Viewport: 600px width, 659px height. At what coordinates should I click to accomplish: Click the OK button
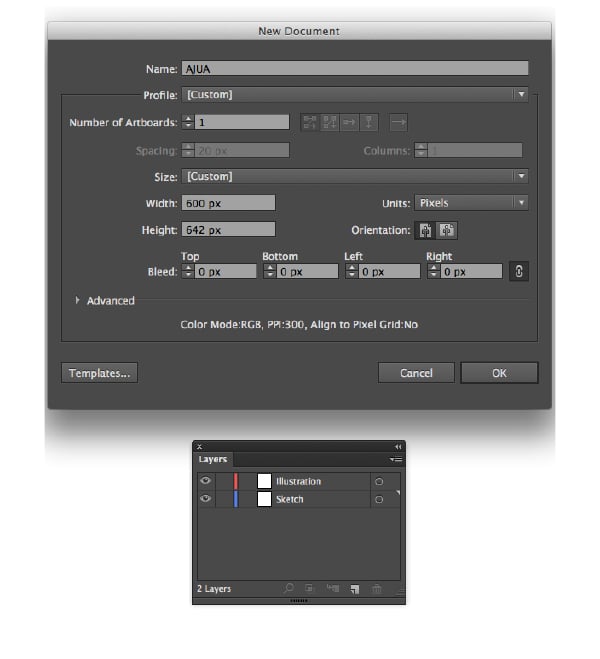(499, 373)
